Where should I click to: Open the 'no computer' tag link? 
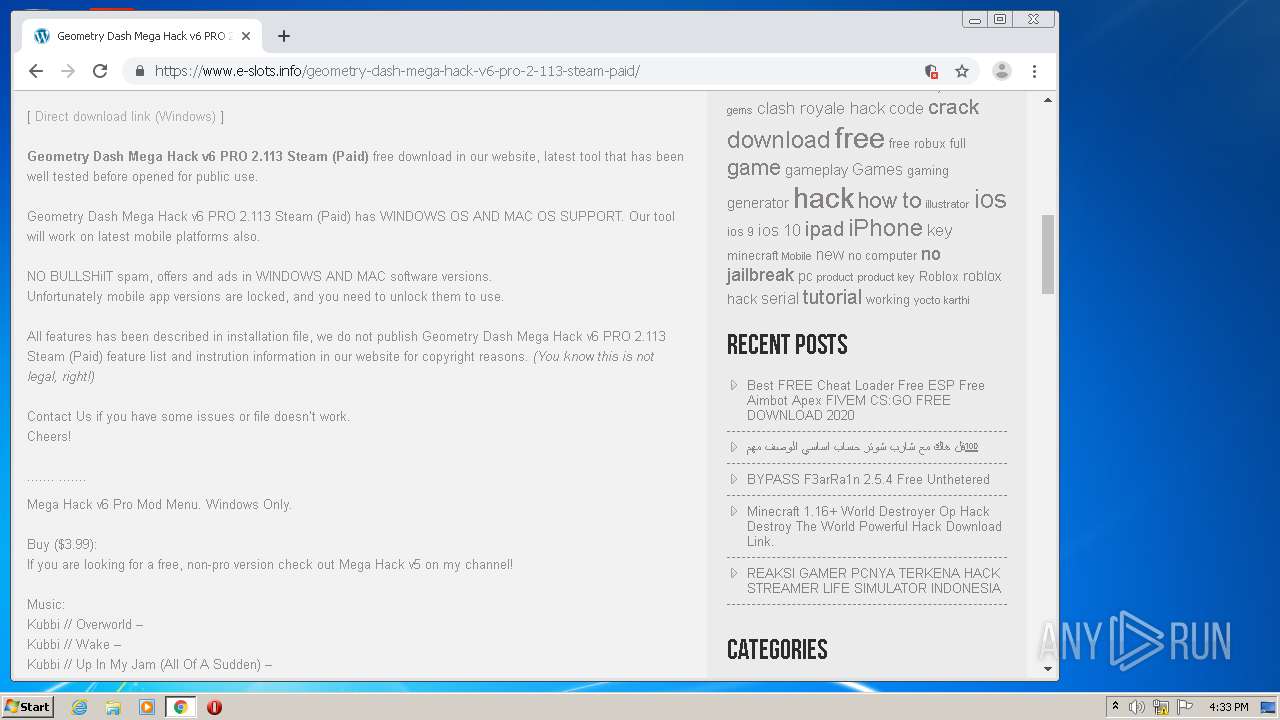point(882,256)
